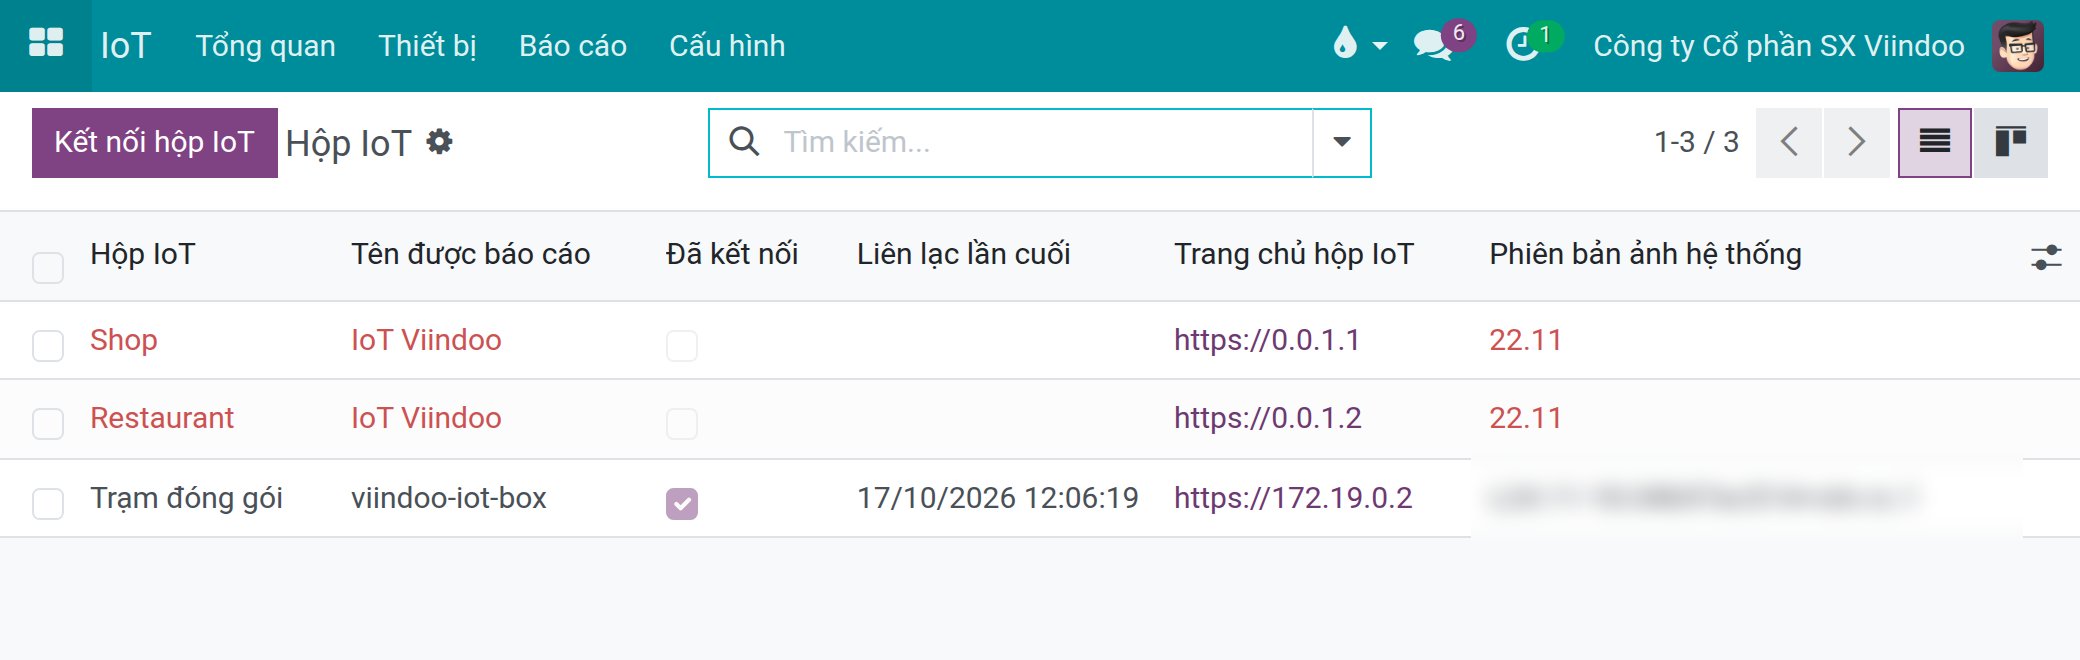The height and width of the screenshot is (660, 2080).
Task: Sort by Đã kết nối column header
Action: click(732, 254)
